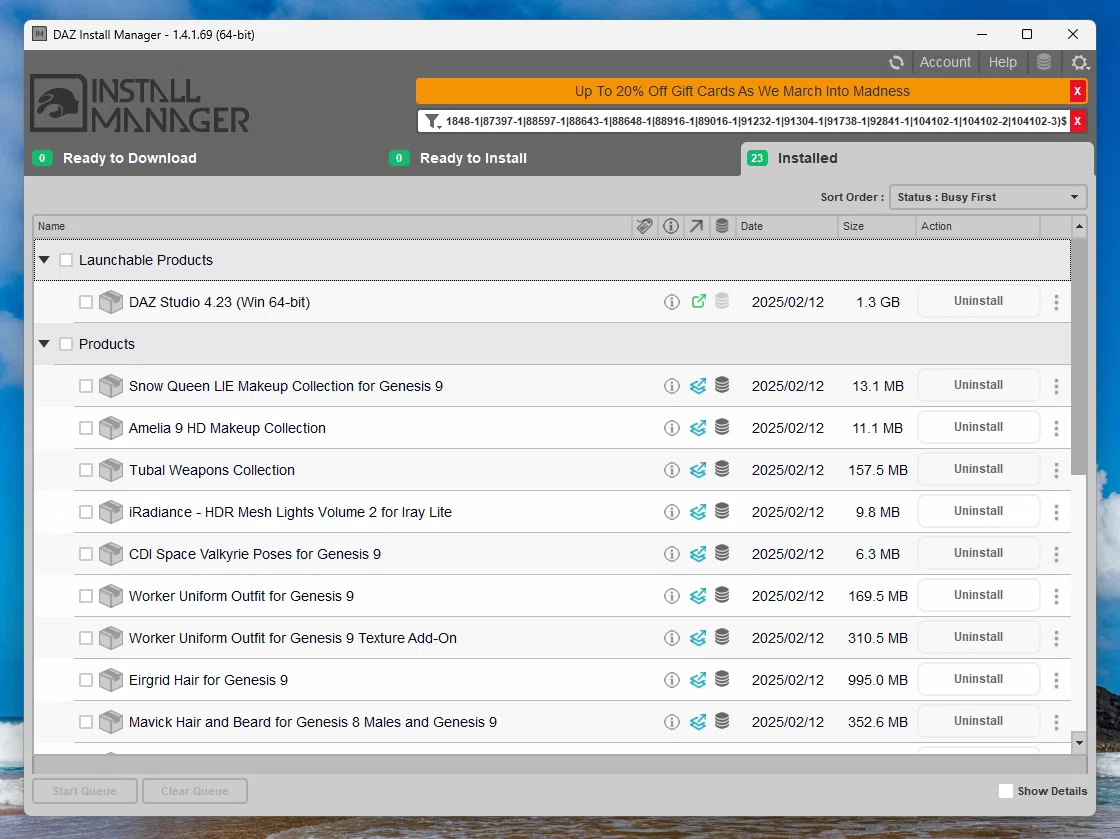Image resolution: width=1120 pixels, height=839 pixels.
Task: Click the Start Queue button
Action: point(84,791)
